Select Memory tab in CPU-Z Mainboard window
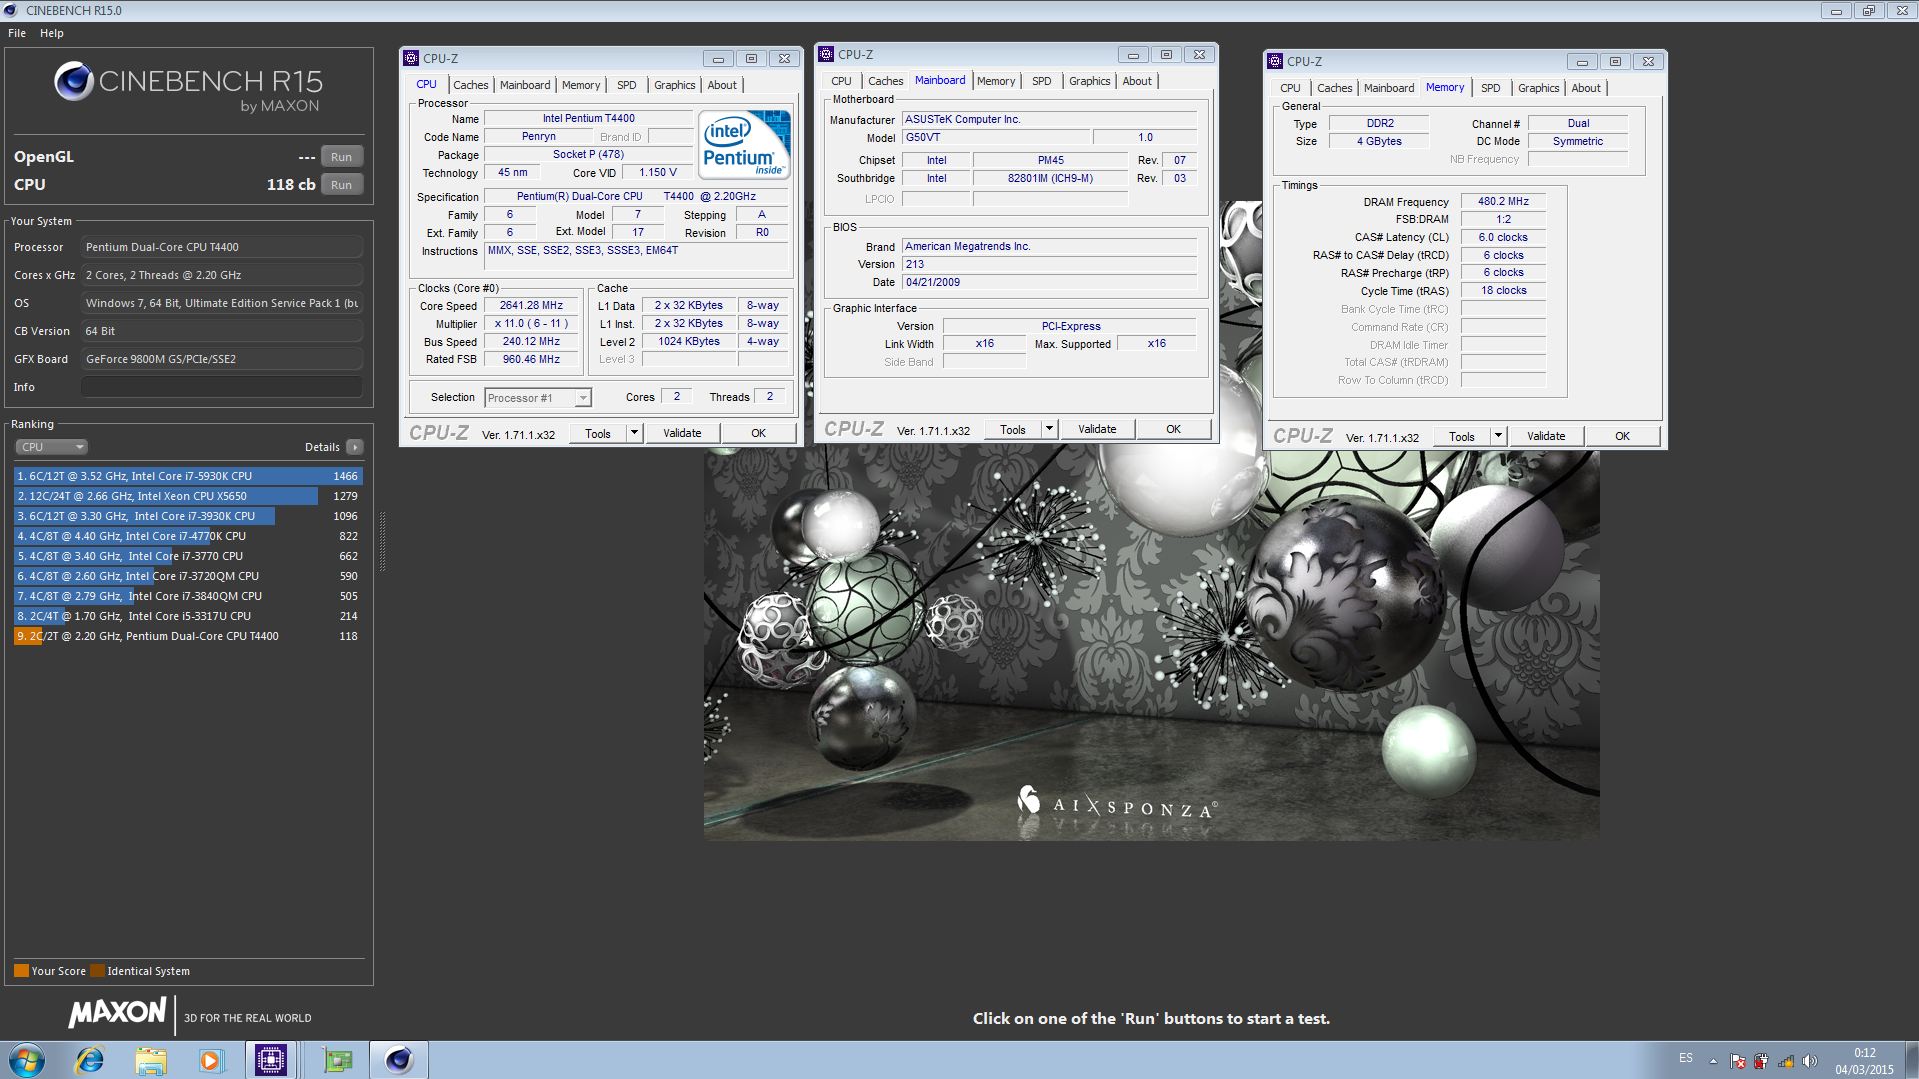This screenshot has height=1079, width=1919. (996, 81)
